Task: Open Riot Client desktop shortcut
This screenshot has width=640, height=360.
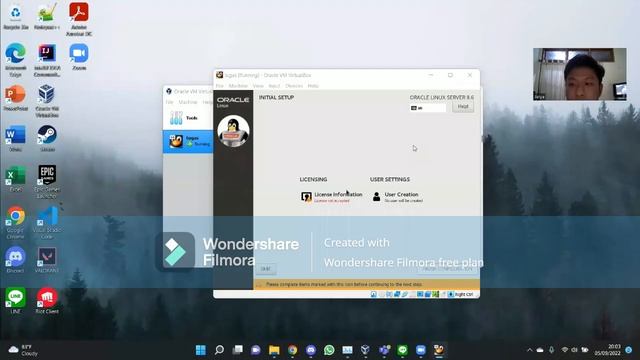Action: coord(47,301)
